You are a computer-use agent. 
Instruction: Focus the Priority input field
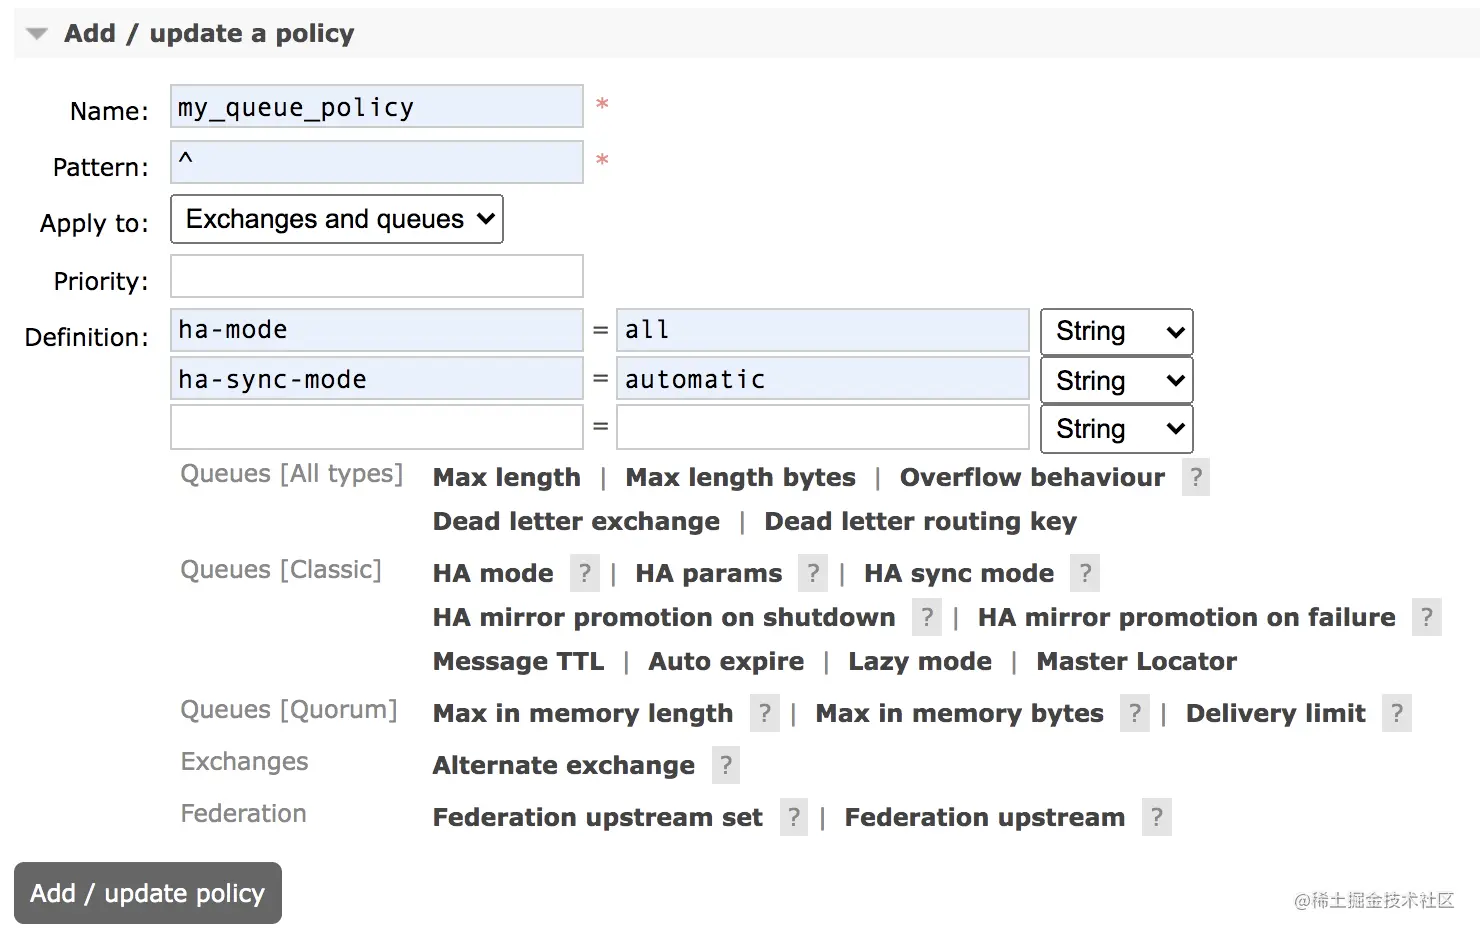click(x=377, y=277)
